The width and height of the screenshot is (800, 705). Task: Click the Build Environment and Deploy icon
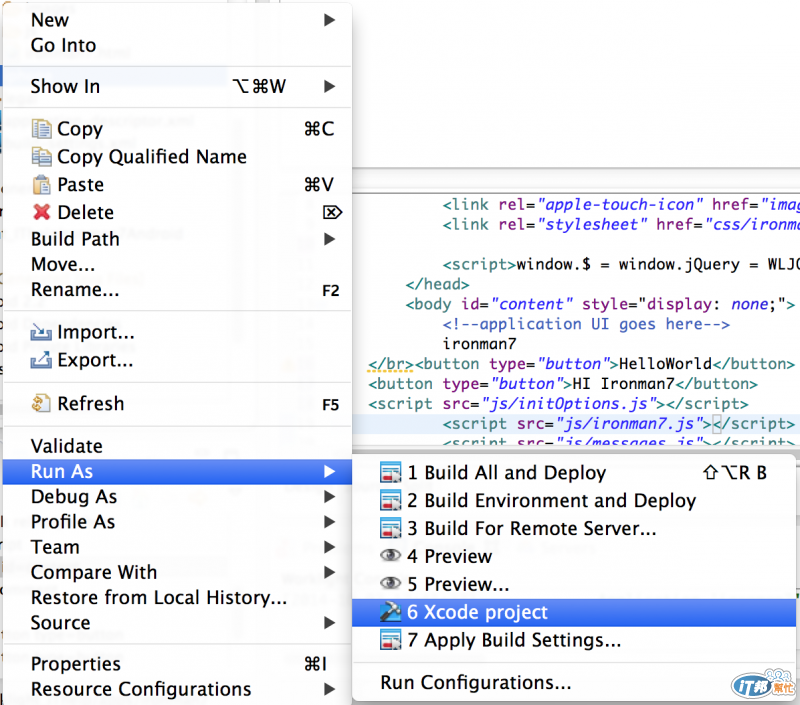pyautogui.click(x=390, y=500)
